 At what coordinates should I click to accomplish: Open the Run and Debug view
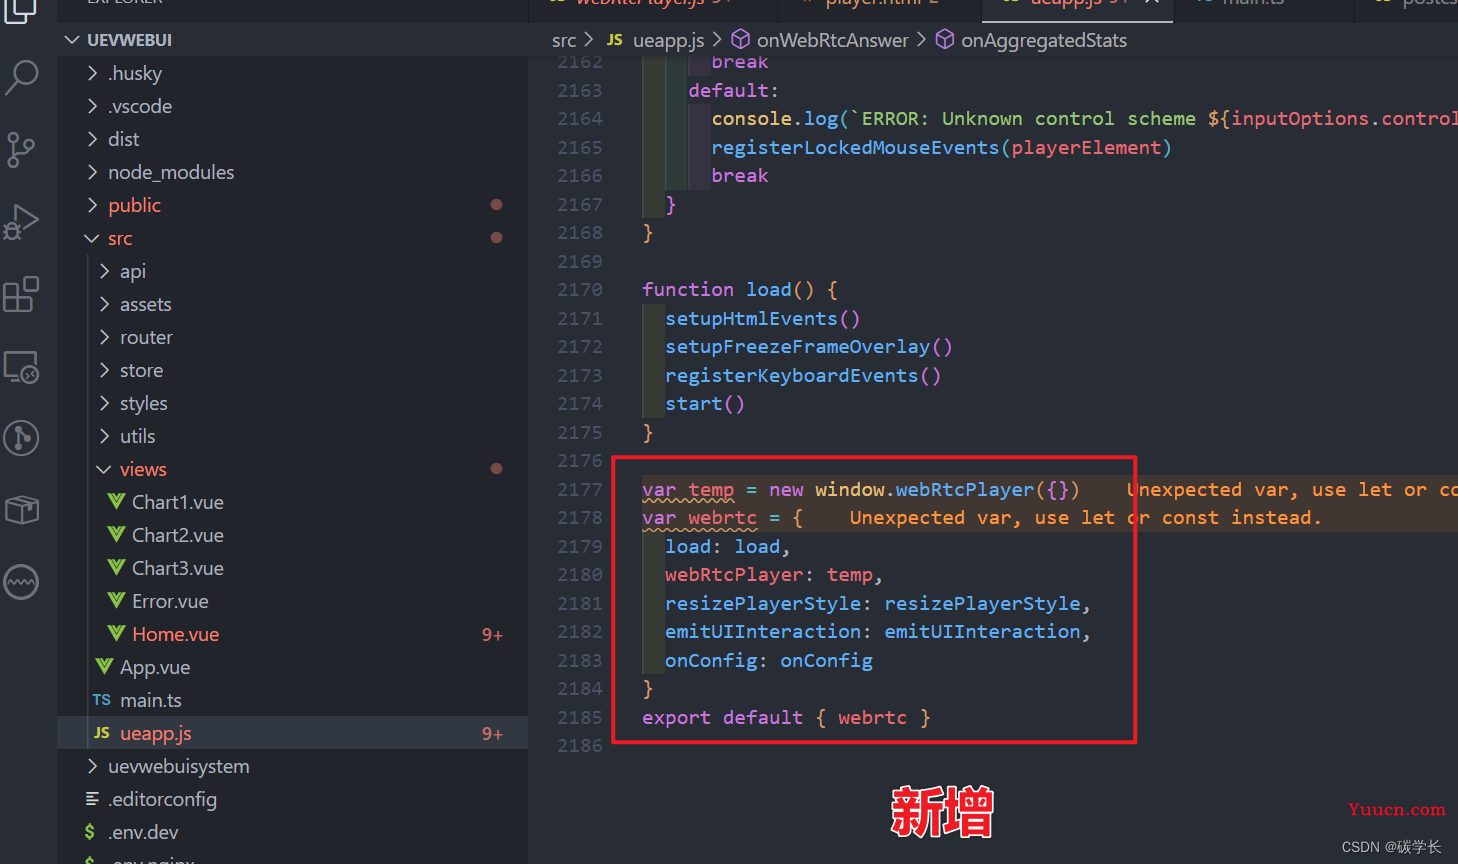(x=21, y=222)
